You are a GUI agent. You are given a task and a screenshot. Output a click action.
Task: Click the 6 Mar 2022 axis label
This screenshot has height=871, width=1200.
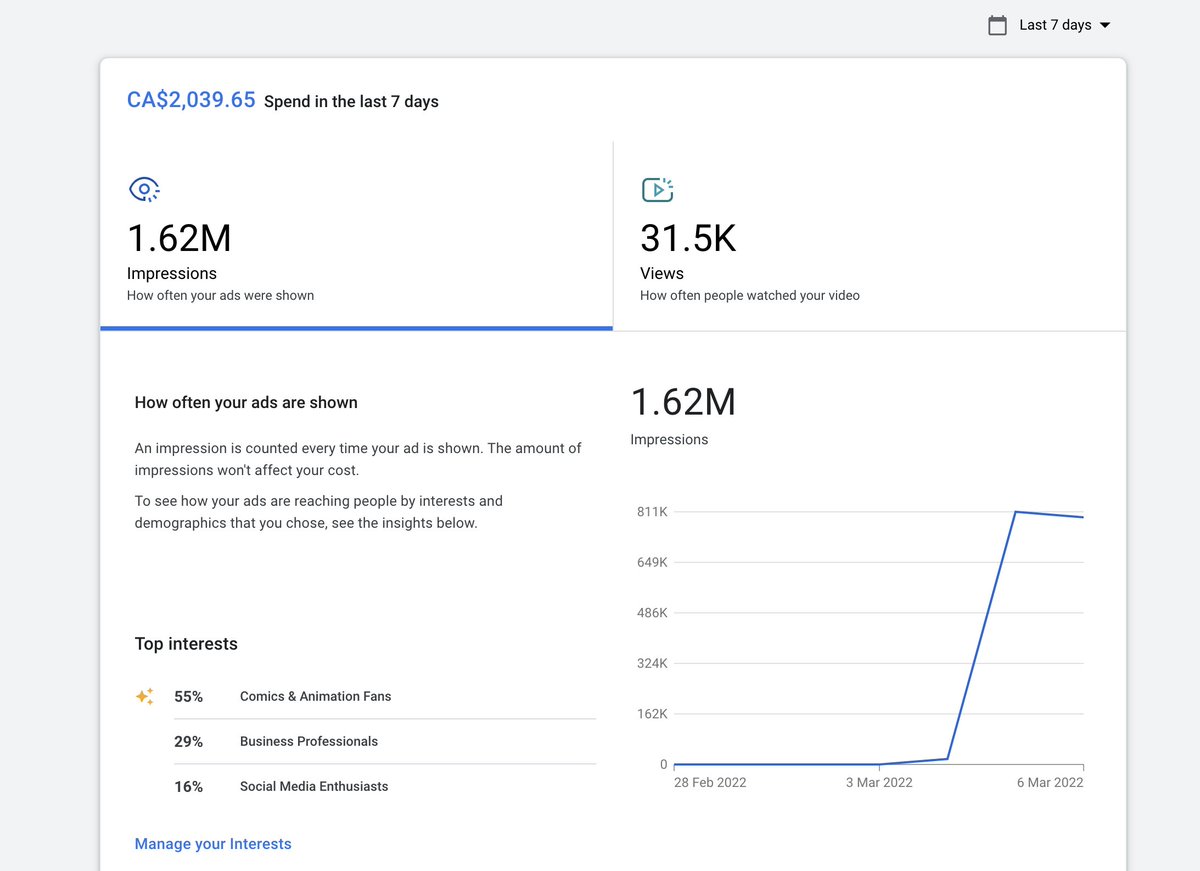coord(1050,782)
